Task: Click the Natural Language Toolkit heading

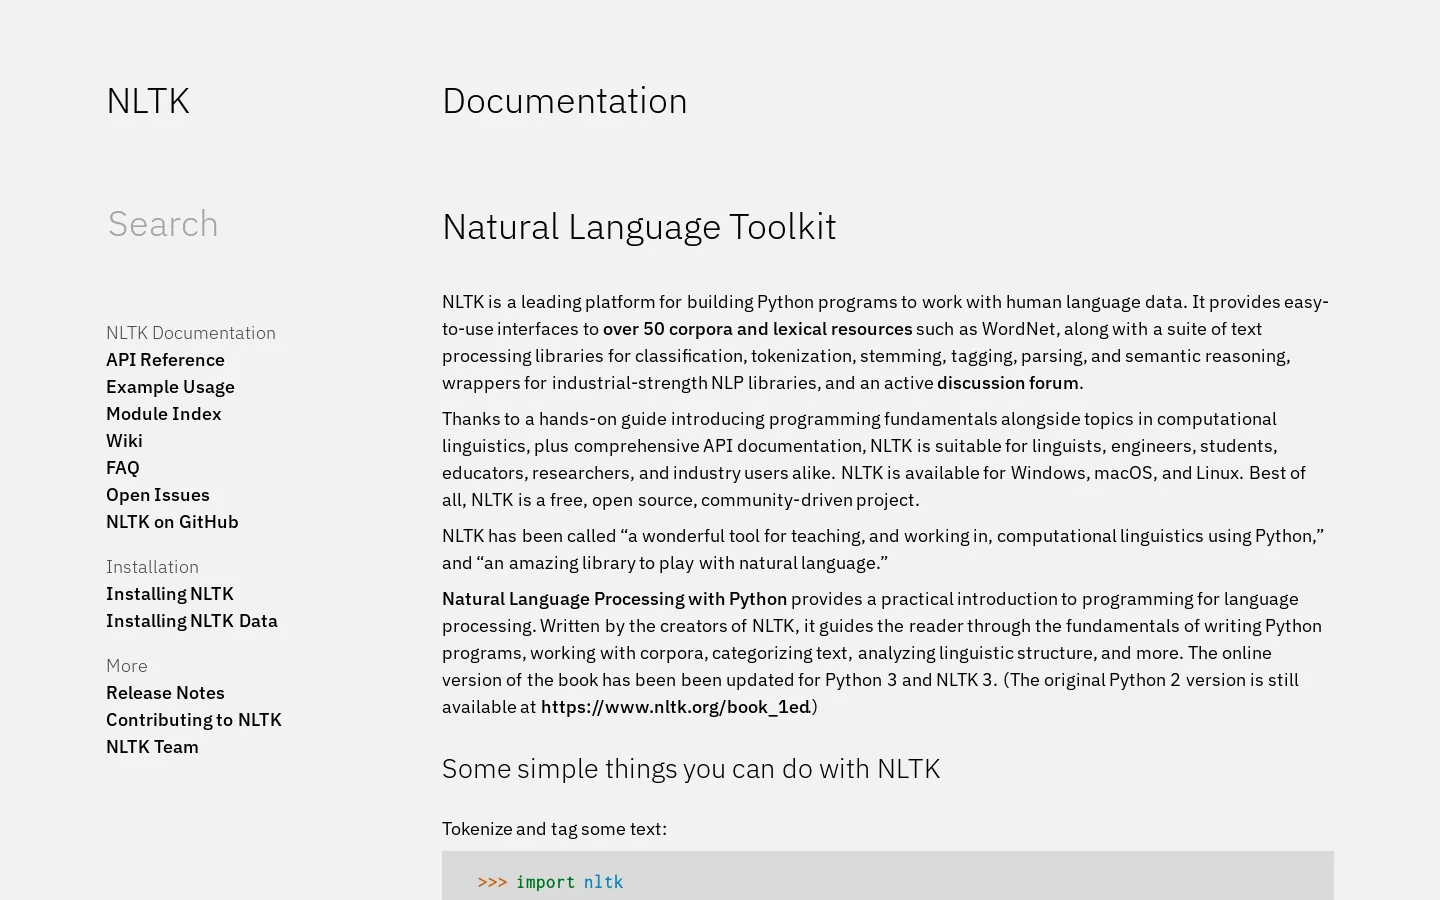Action: point(639,227)
